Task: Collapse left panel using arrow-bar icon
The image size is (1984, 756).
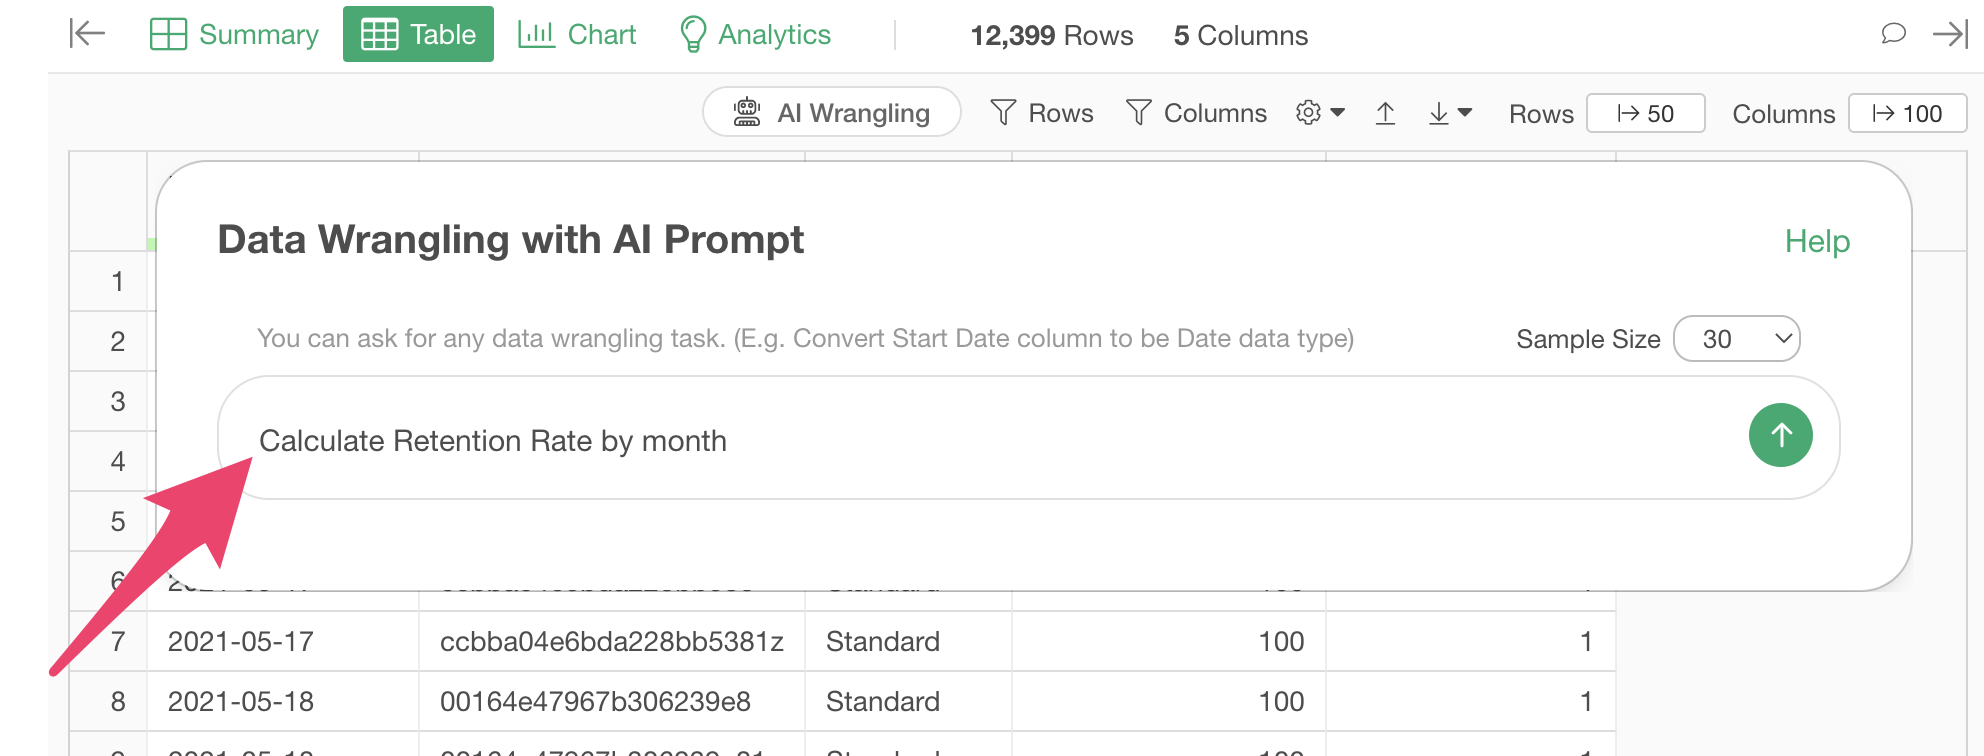Action: 87,34
